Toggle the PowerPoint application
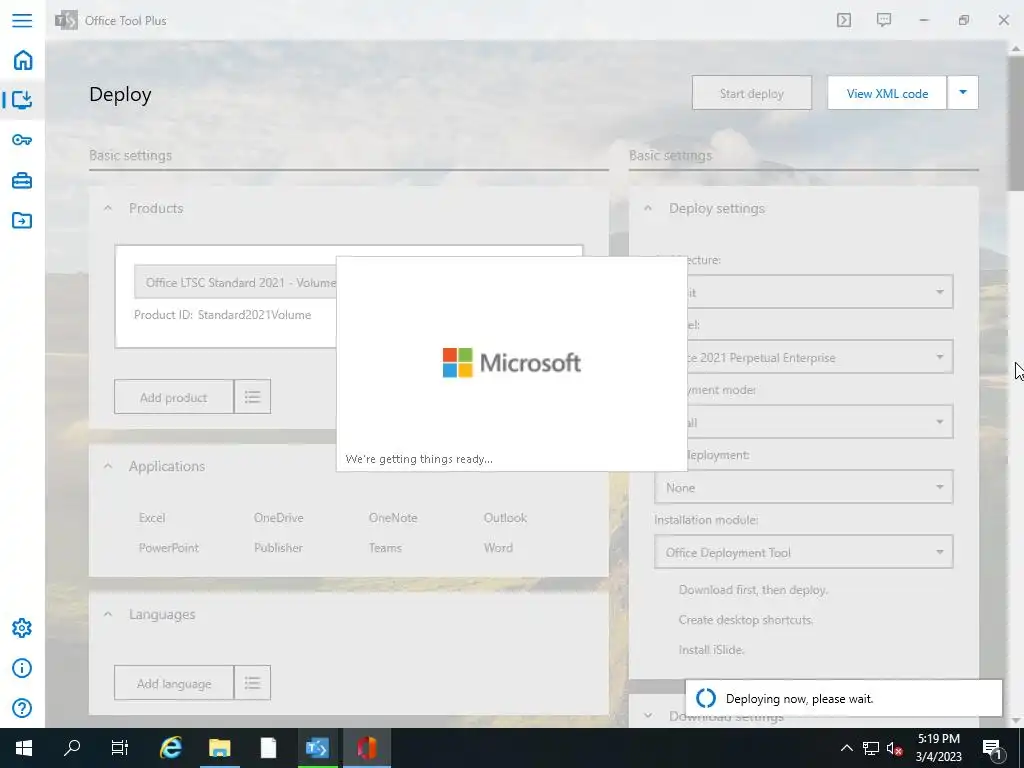 coord(168,548)
